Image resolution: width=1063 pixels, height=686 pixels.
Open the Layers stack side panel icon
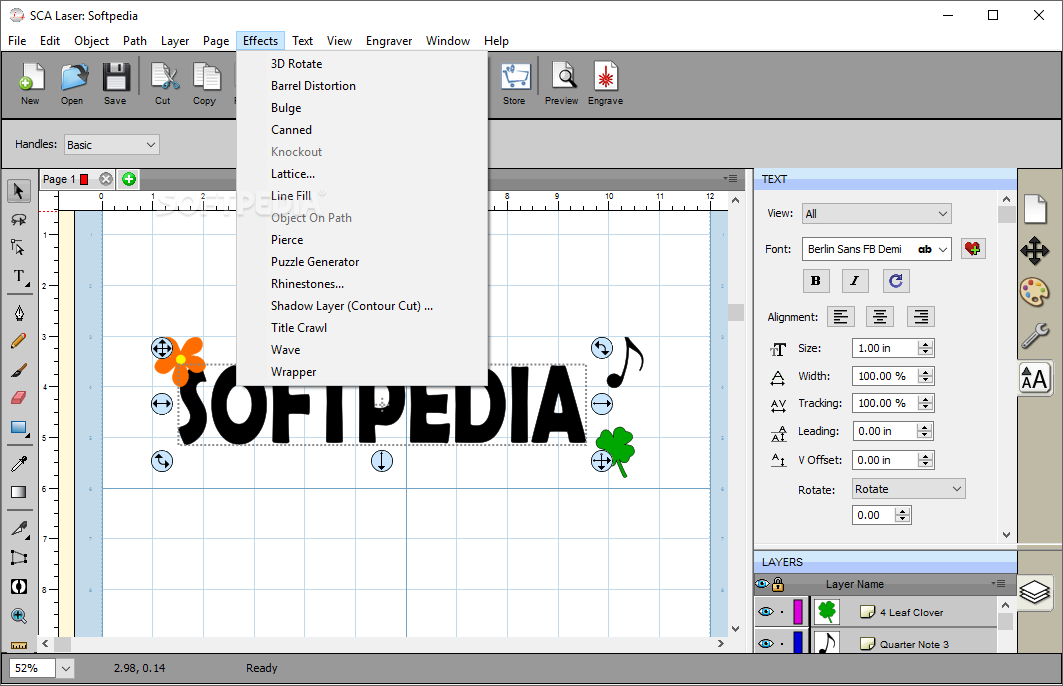click(1035, 592)
